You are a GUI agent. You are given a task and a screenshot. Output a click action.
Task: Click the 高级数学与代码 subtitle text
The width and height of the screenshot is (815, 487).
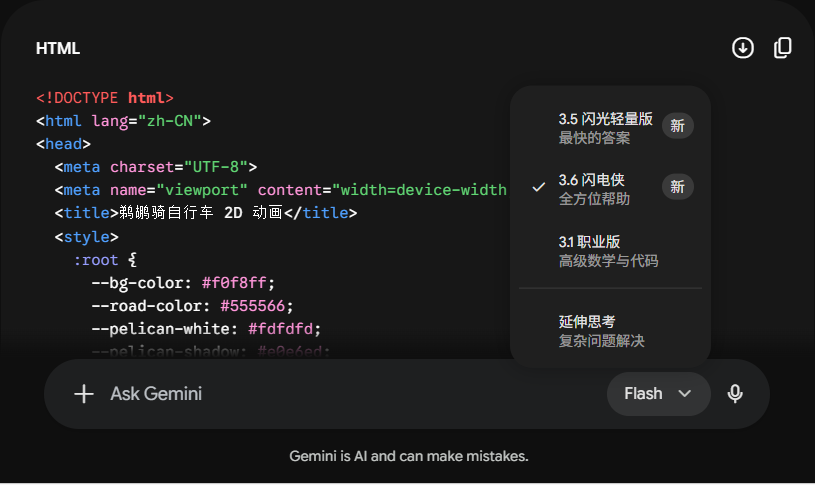(608, 261)
